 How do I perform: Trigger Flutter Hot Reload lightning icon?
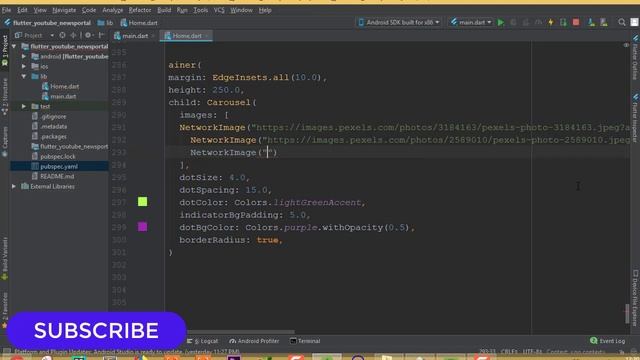point(551,22)
